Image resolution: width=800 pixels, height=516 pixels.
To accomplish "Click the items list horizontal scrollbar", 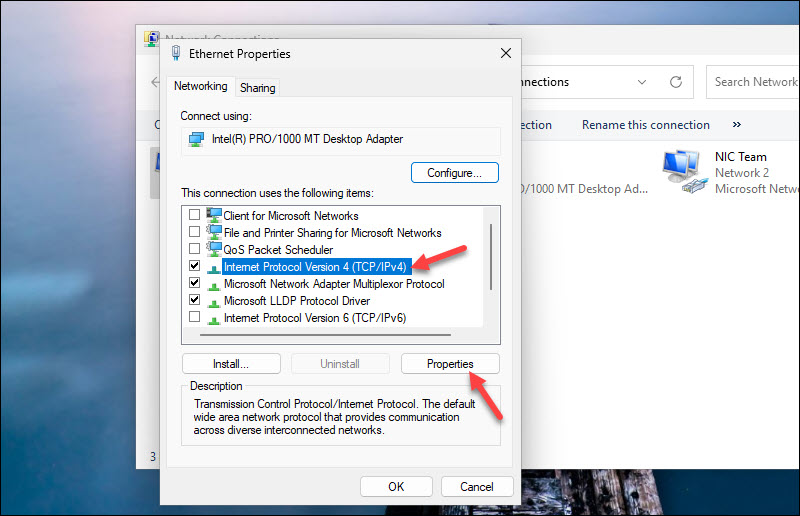I will 326,335.
